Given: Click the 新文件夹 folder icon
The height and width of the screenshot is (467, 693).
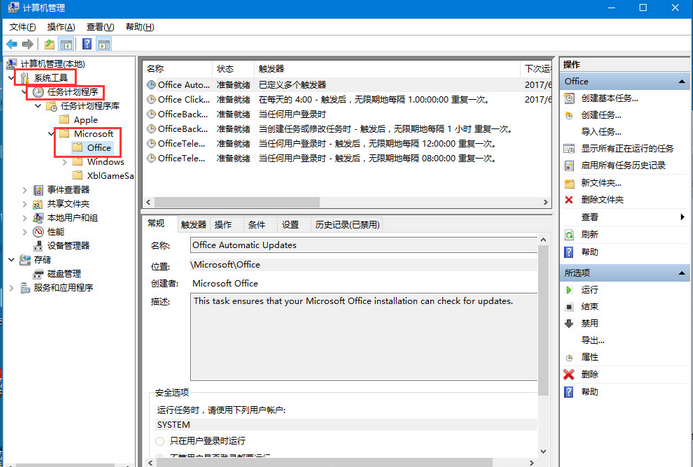Looking at the screenshot, I should (x=569, y=183).
